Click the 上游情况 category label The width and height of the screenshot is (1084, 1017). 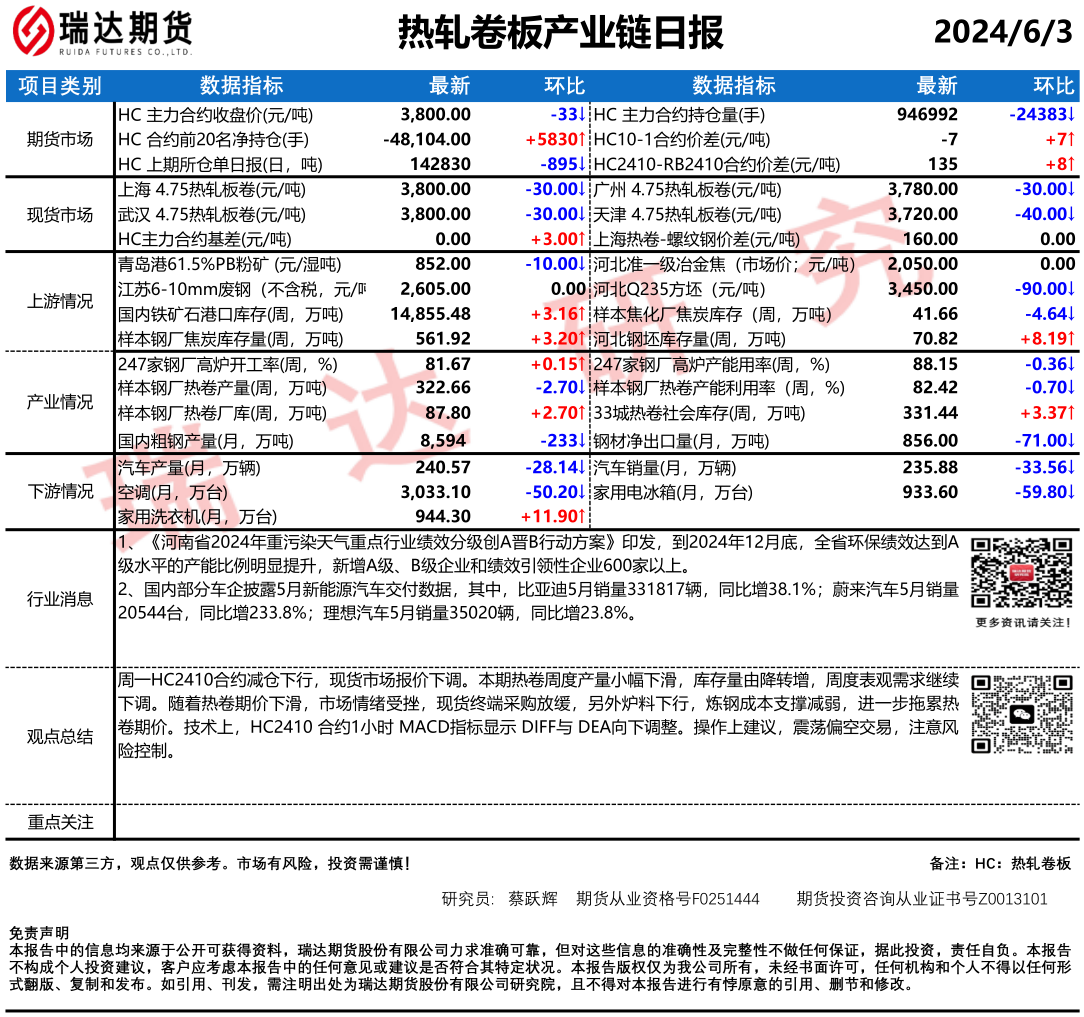(60, 301)
